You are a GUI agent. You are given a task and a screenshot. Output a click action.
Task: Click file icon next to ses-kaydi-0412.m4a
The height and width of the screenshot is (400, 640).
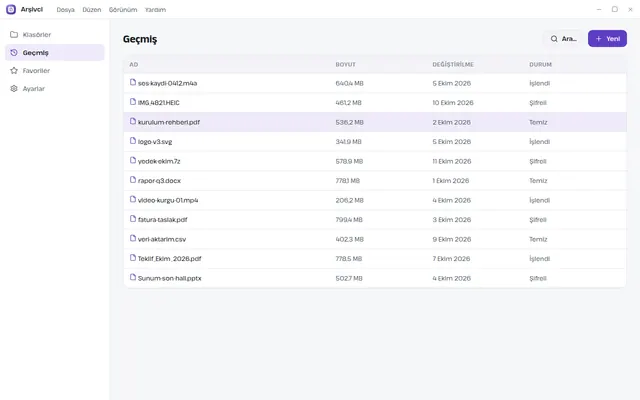point(133,82)
